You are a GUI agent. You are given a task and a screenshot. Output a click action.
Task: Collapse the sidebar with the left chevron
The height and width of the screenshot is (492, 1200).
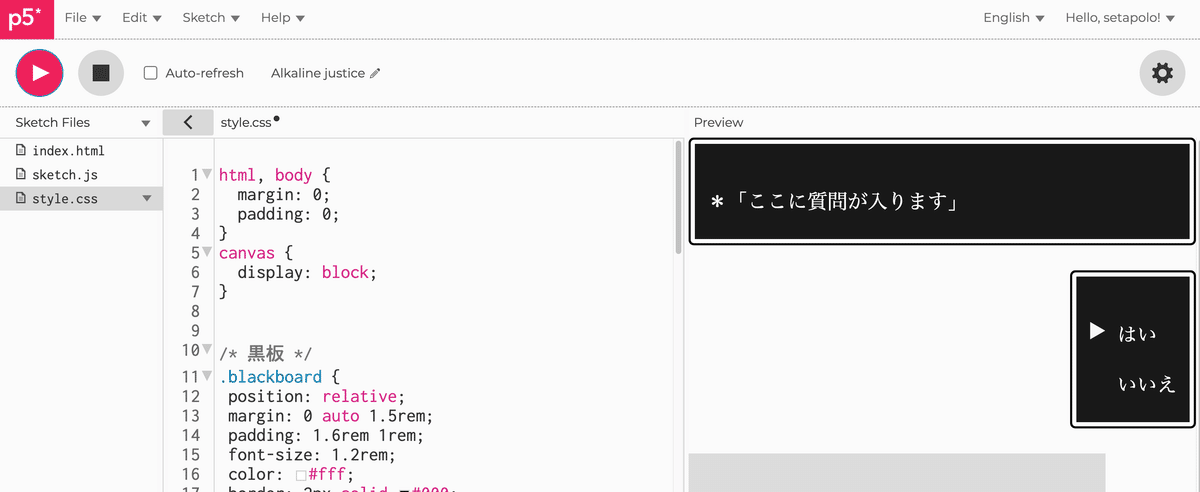[188, 122]
